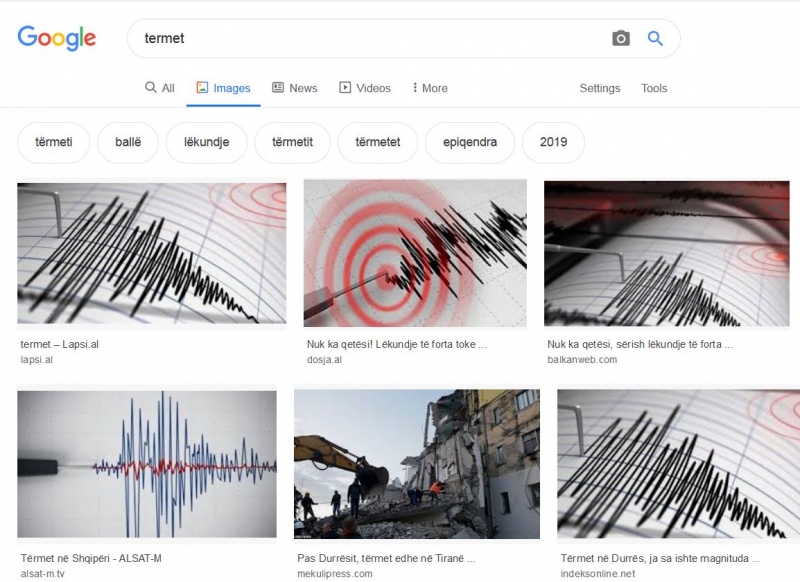Open search by image camera icon
The image size is (800, 582).
click(620, 38)
